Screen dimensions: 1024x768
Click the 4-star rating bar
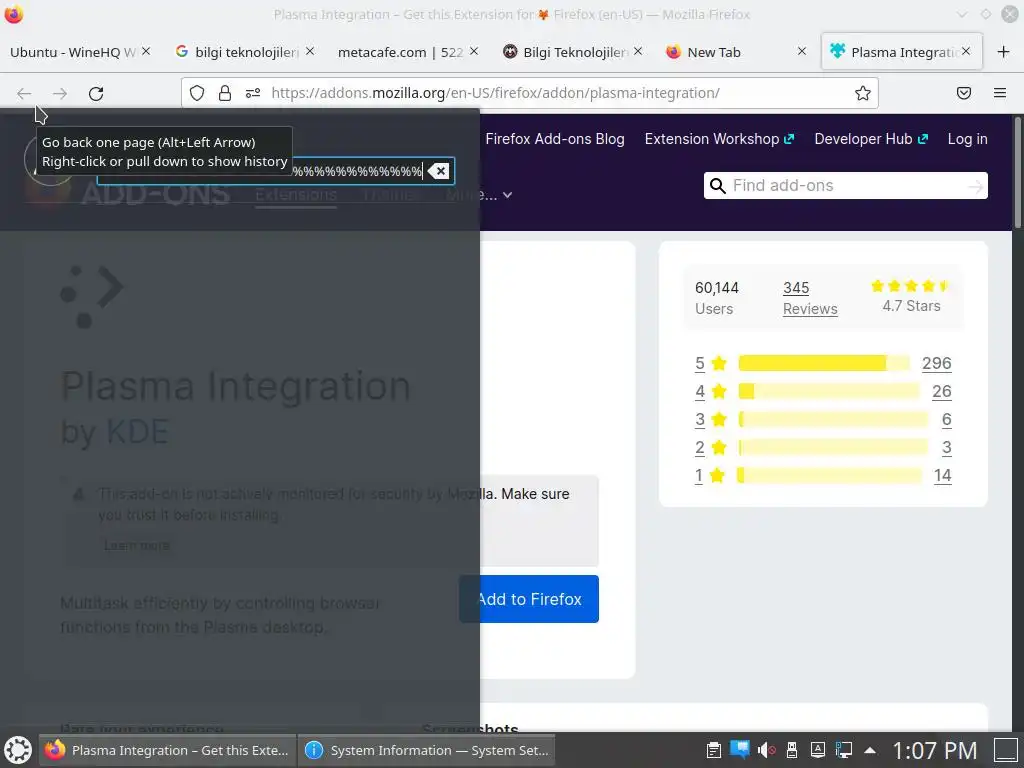pyautogui.click(x=829, y=391)
